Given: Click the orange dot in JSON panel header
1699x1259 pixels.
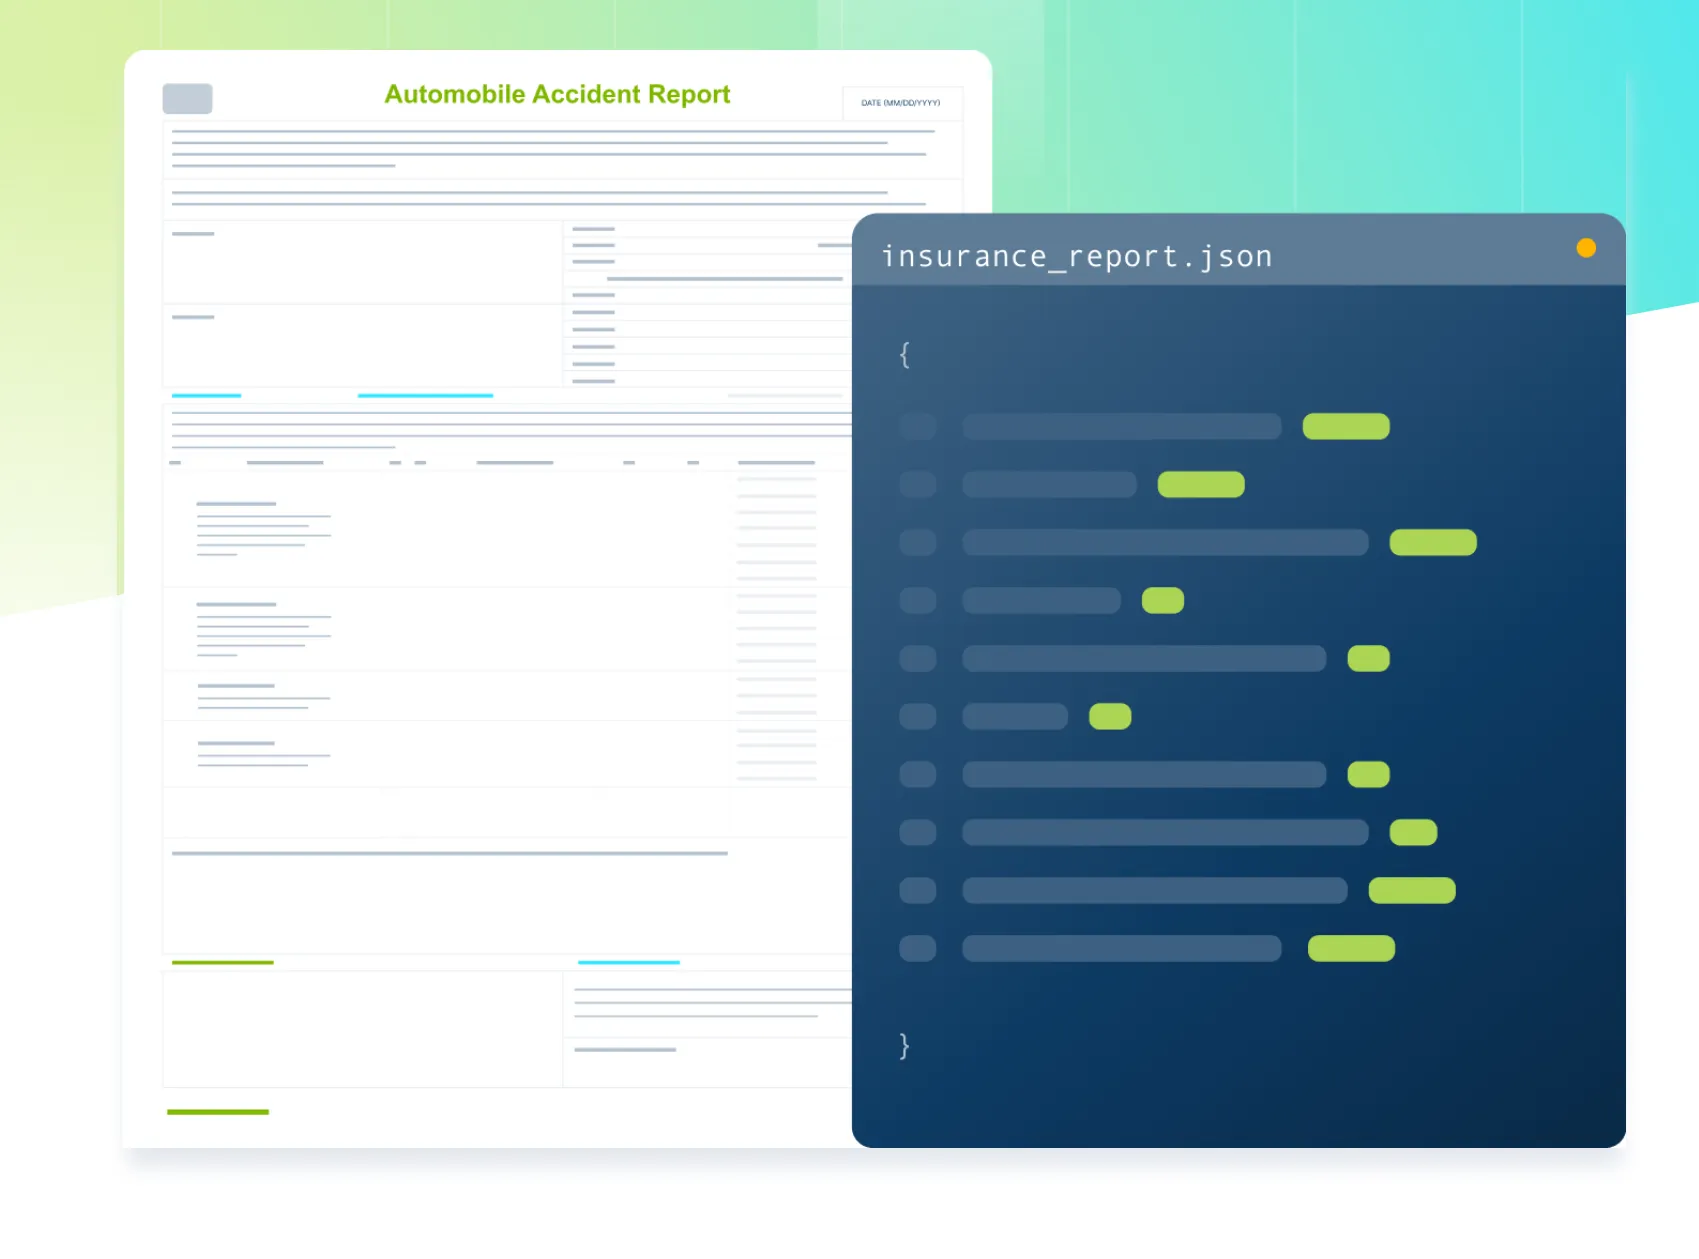Looking at the screenshot, I should (1586, 248).
